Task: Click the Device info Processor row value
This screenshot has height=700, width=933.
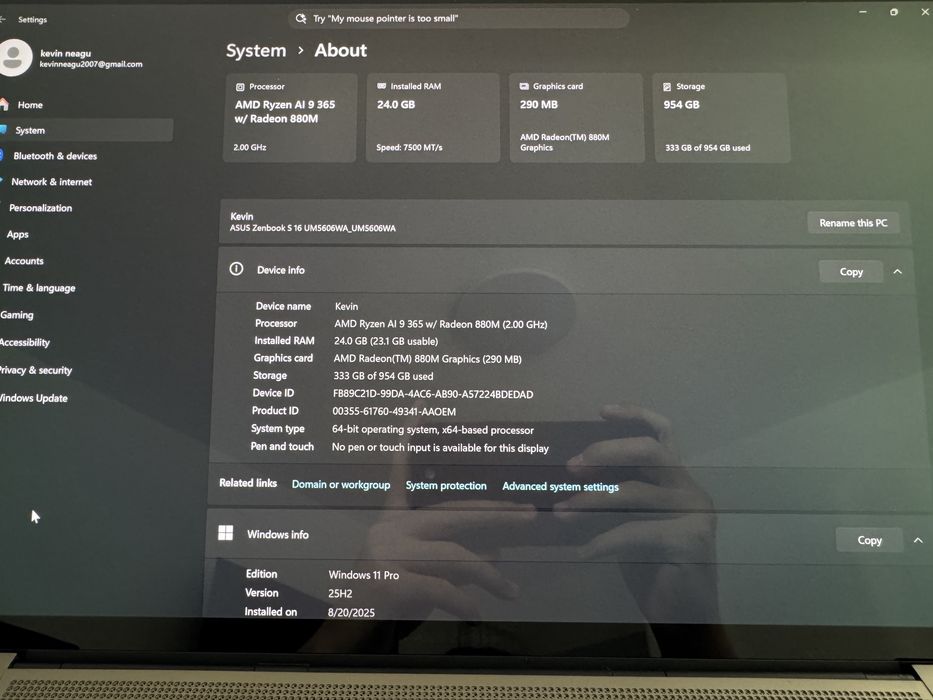Action: tap(440, 324)
